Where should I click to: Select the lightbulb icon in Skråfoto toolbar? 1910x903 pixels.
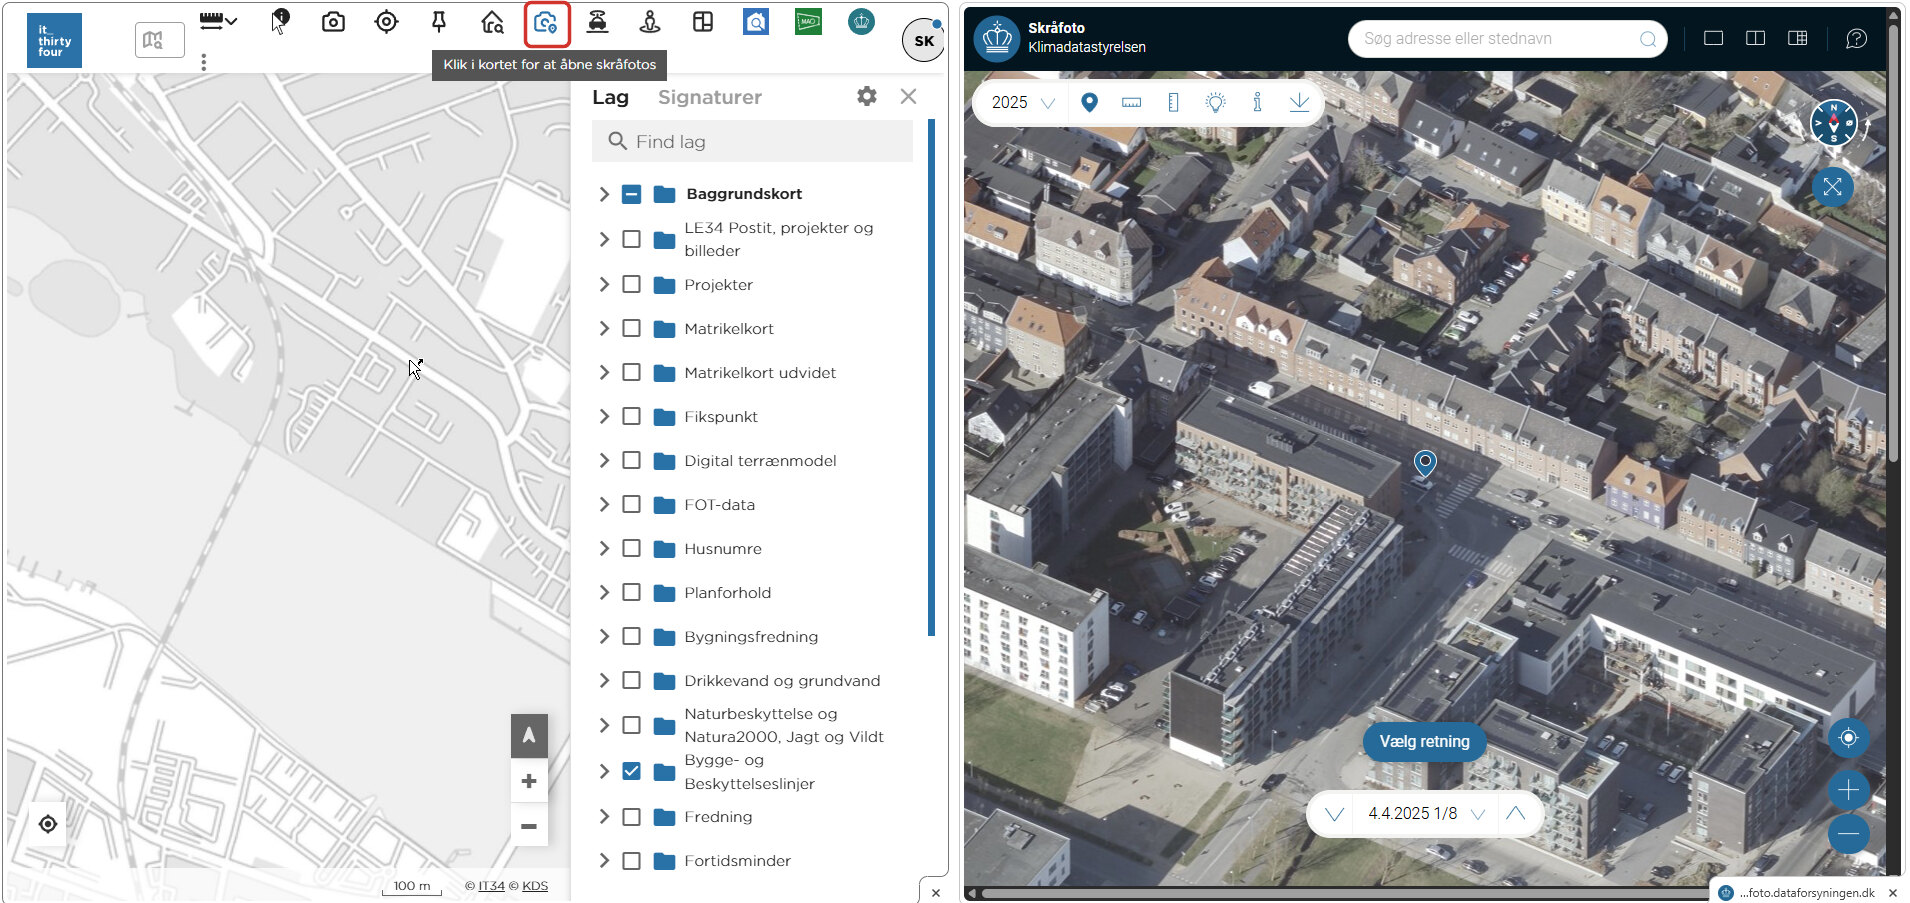coord(1215,102)
